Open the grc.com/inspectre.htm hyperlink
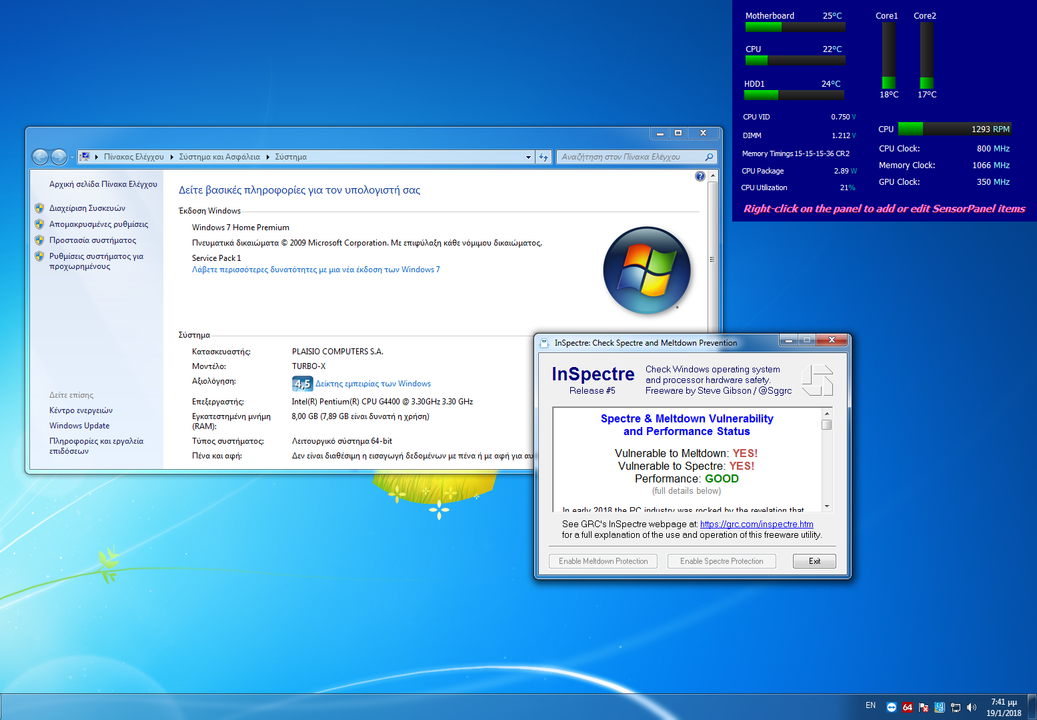Screen dimensions: 1037x720 pyautogui.click(x=757, y=524)
